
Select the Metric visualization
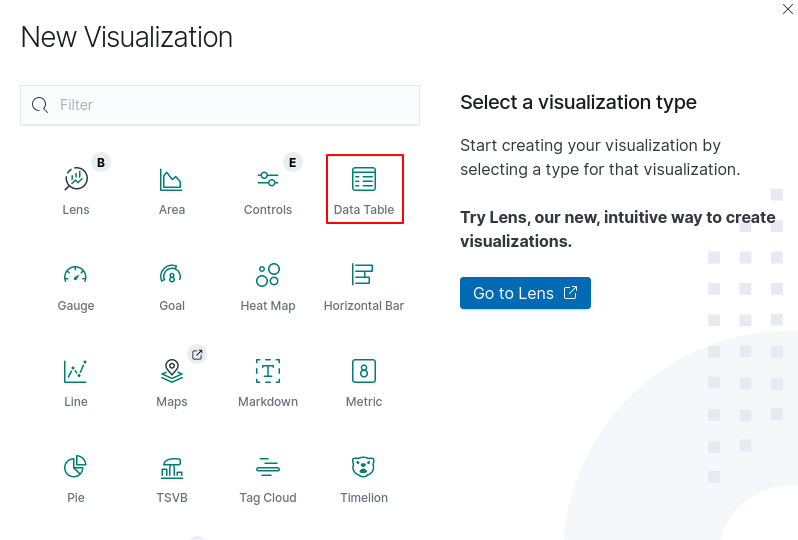[364, 382]
